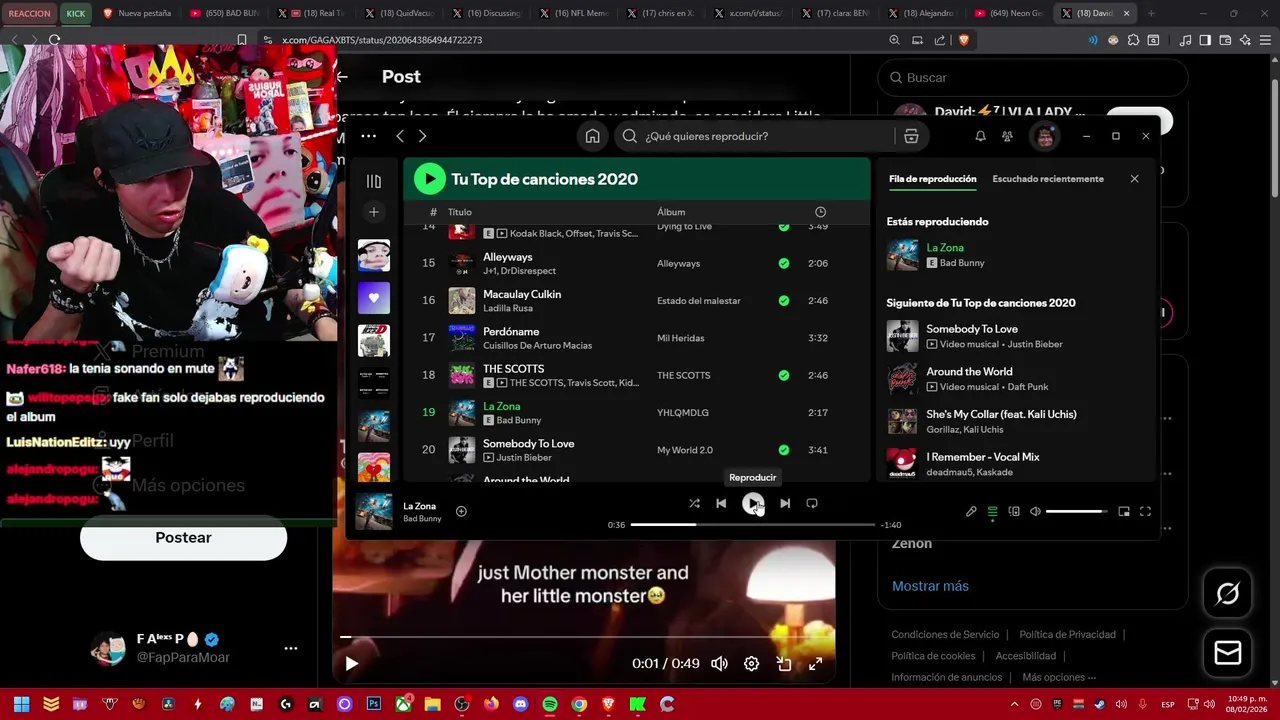Toggle the Spotify queue view icon
The image size is (1280, 720).
click(x=992, y=512)
